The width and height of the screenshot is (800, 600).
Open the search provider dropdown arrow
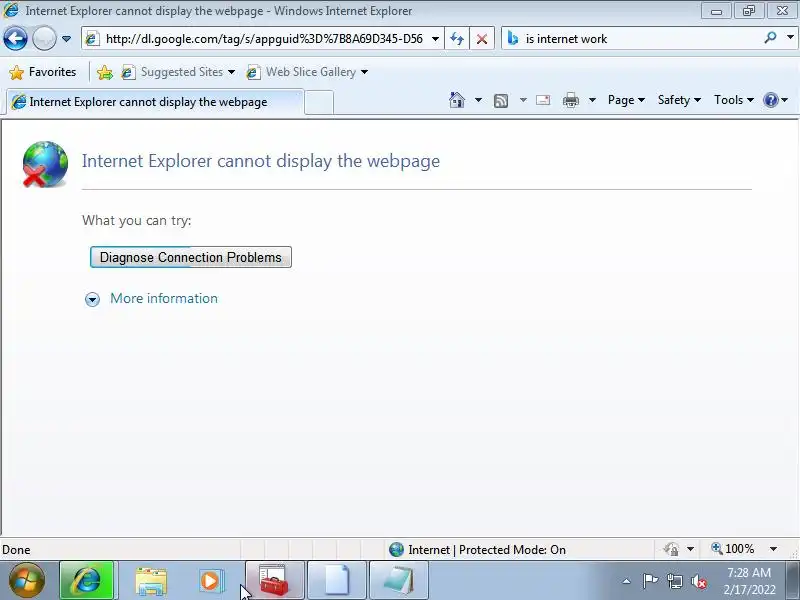790,38
